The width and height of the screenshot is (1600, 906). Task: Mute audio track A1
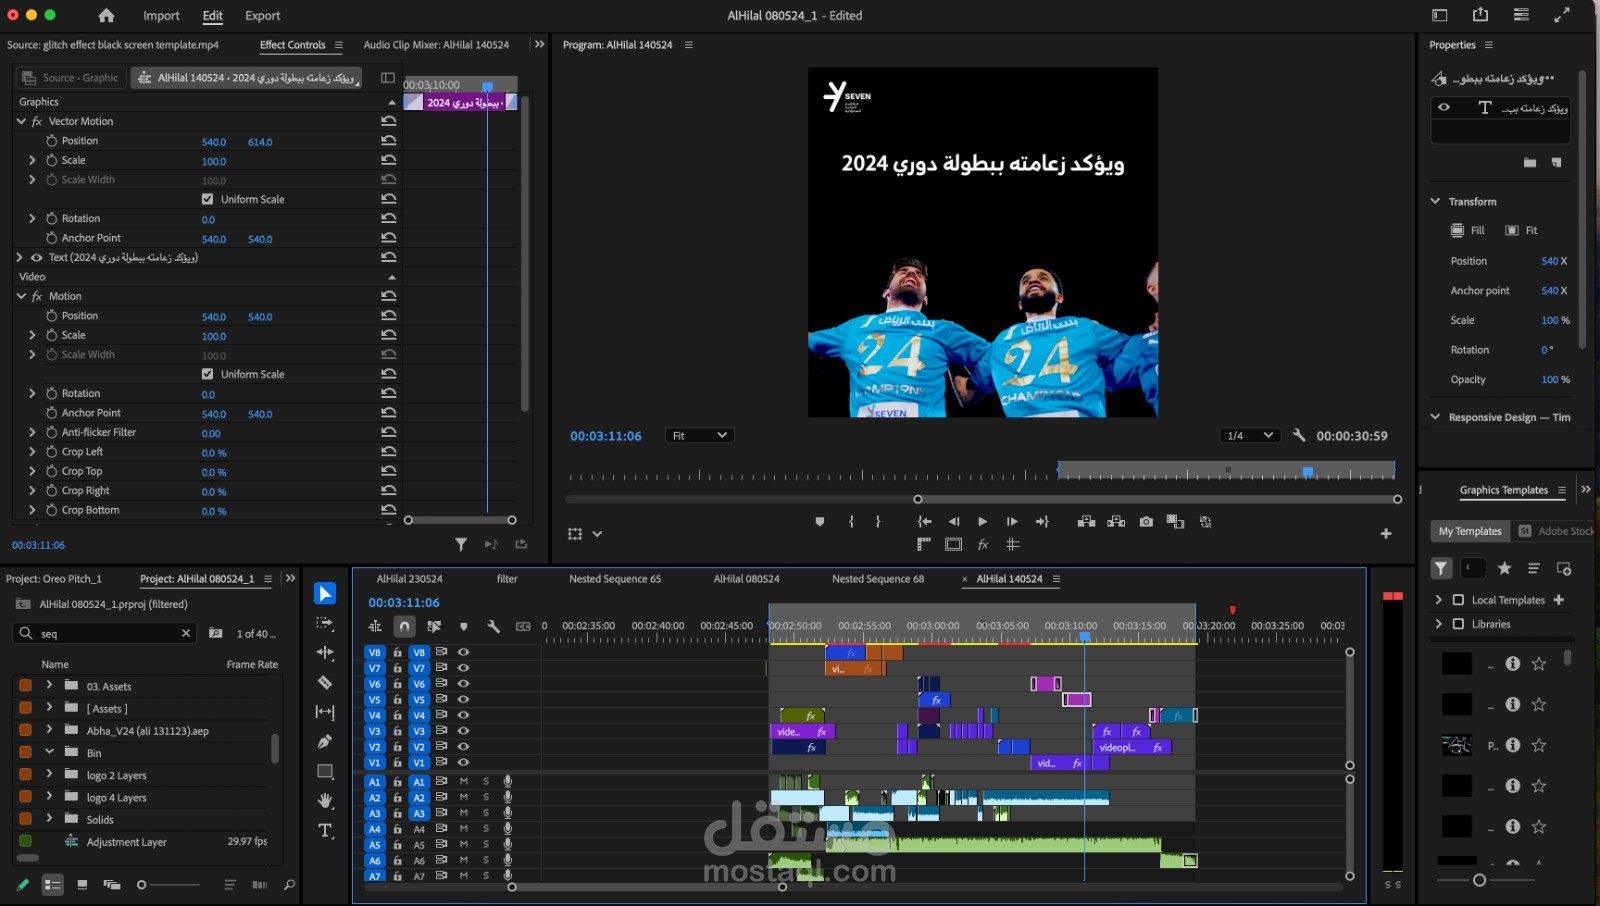pyautogui.click(x=464, y=781)
